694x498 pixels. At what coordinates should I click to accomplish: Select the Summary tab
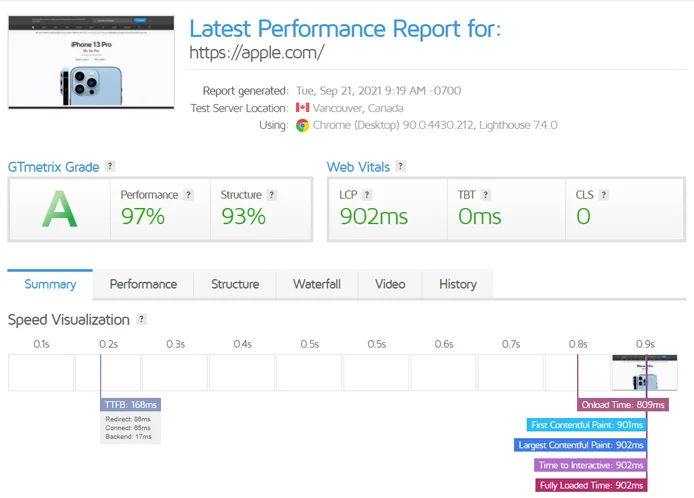[x=50, y=285]
